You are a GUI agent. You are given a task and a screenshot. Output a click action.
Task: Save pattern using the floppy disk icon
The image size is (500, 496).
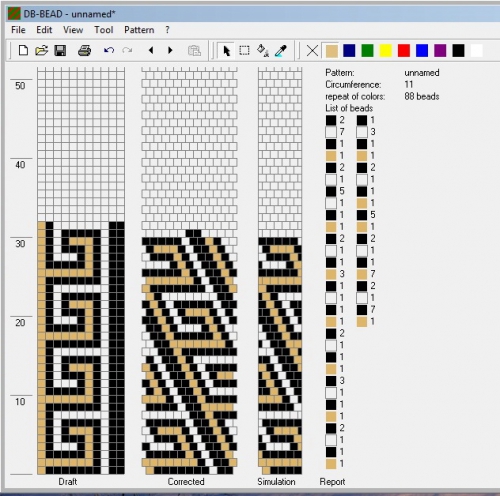[60, 51]
